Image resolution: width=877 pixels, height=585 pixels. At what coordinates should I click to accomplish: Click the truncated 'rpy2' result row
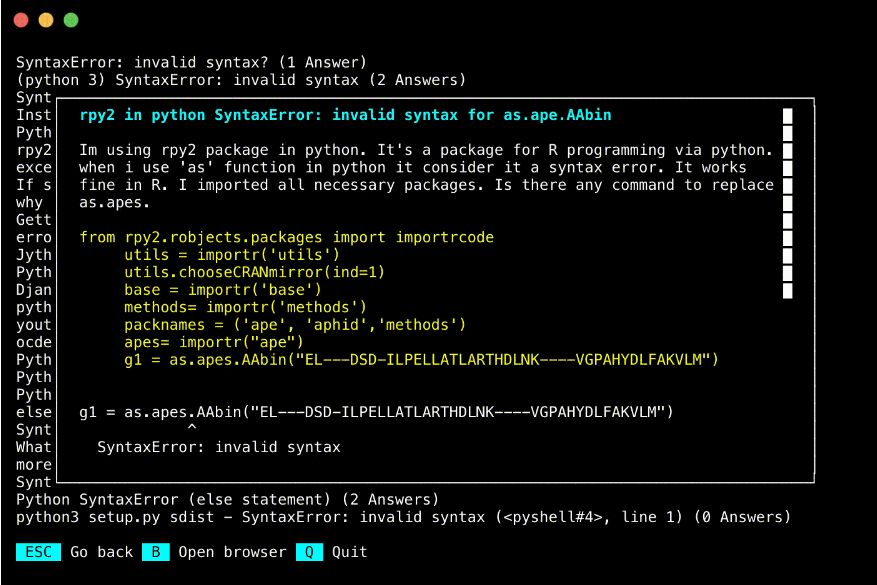tap(34, 150)
